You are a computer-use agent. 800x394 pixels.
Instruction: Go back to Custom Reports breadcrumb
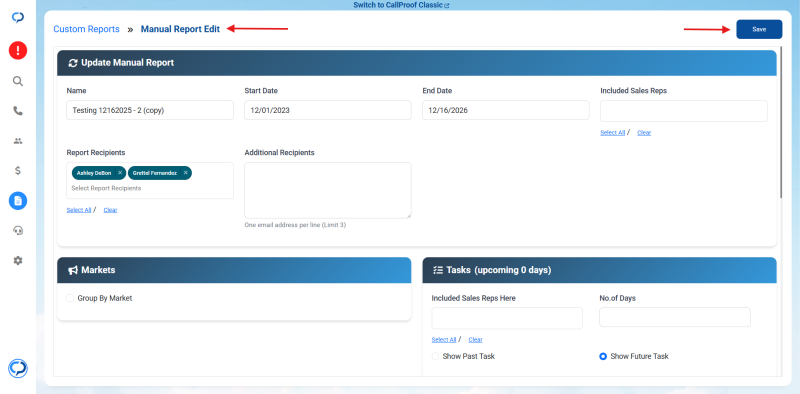(x=86, y=29)
